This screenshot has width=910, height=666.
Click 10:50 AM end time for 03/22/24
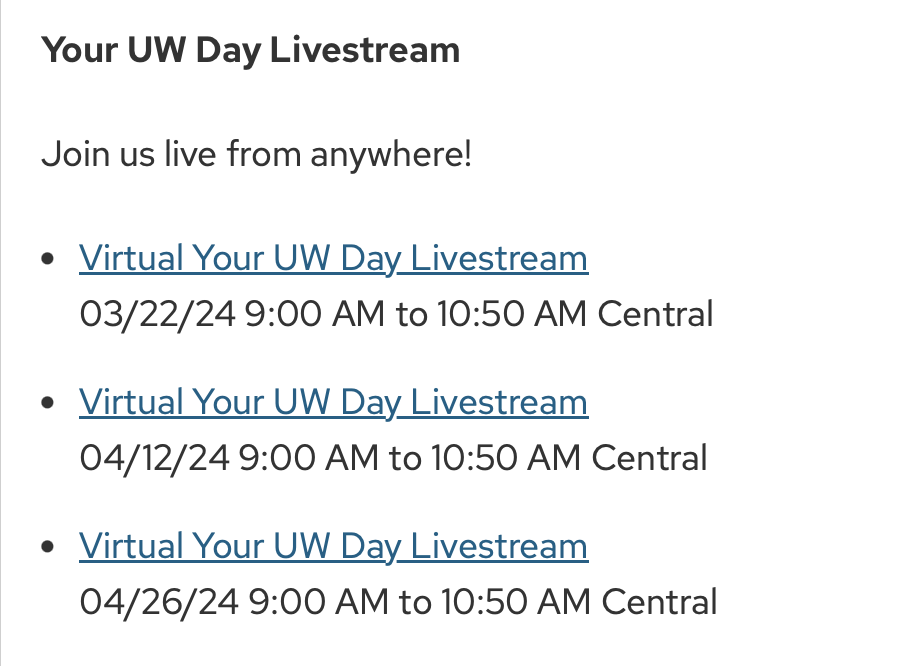[x=512, y=314]
